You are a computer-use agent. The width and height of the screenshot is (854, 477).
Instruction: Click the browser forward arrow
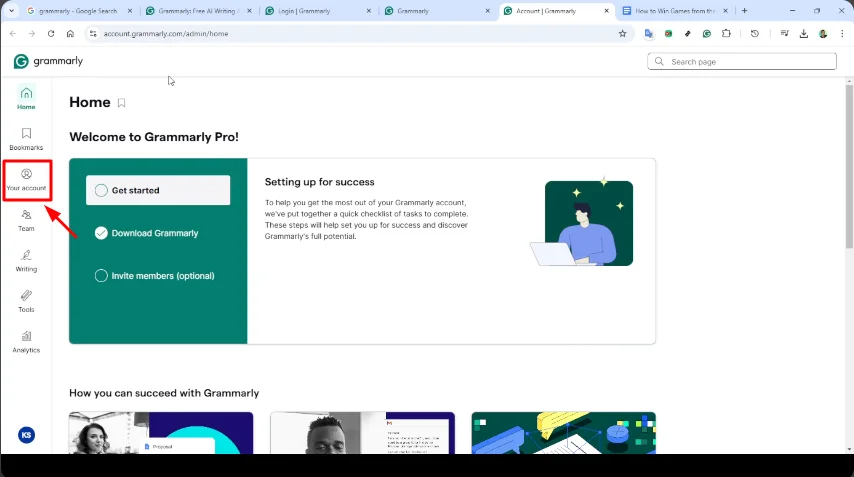32,34
